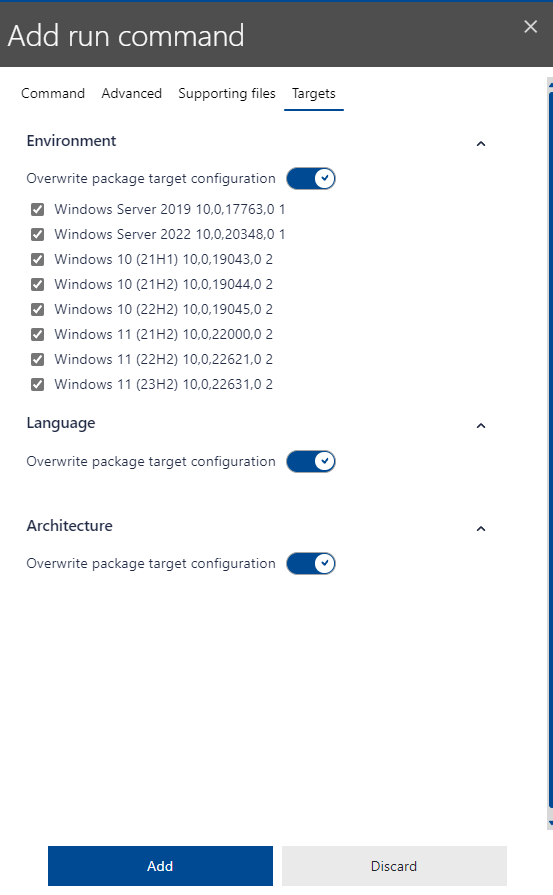Click the Windows 11 (21H2) 10,0,22000,0 label
This screenshot has height=895, width=553.
pyautogui.click(x=163, y=334)
